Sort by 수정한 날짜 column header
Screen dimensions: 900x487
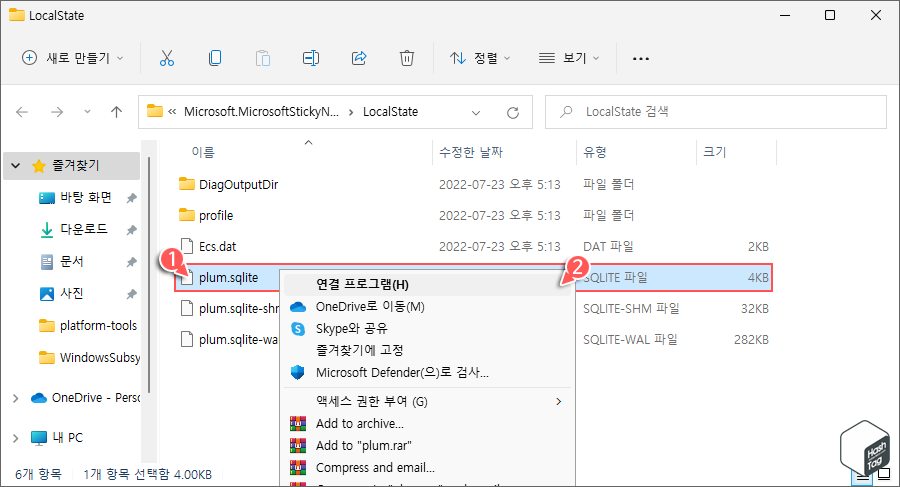[471, 152]
